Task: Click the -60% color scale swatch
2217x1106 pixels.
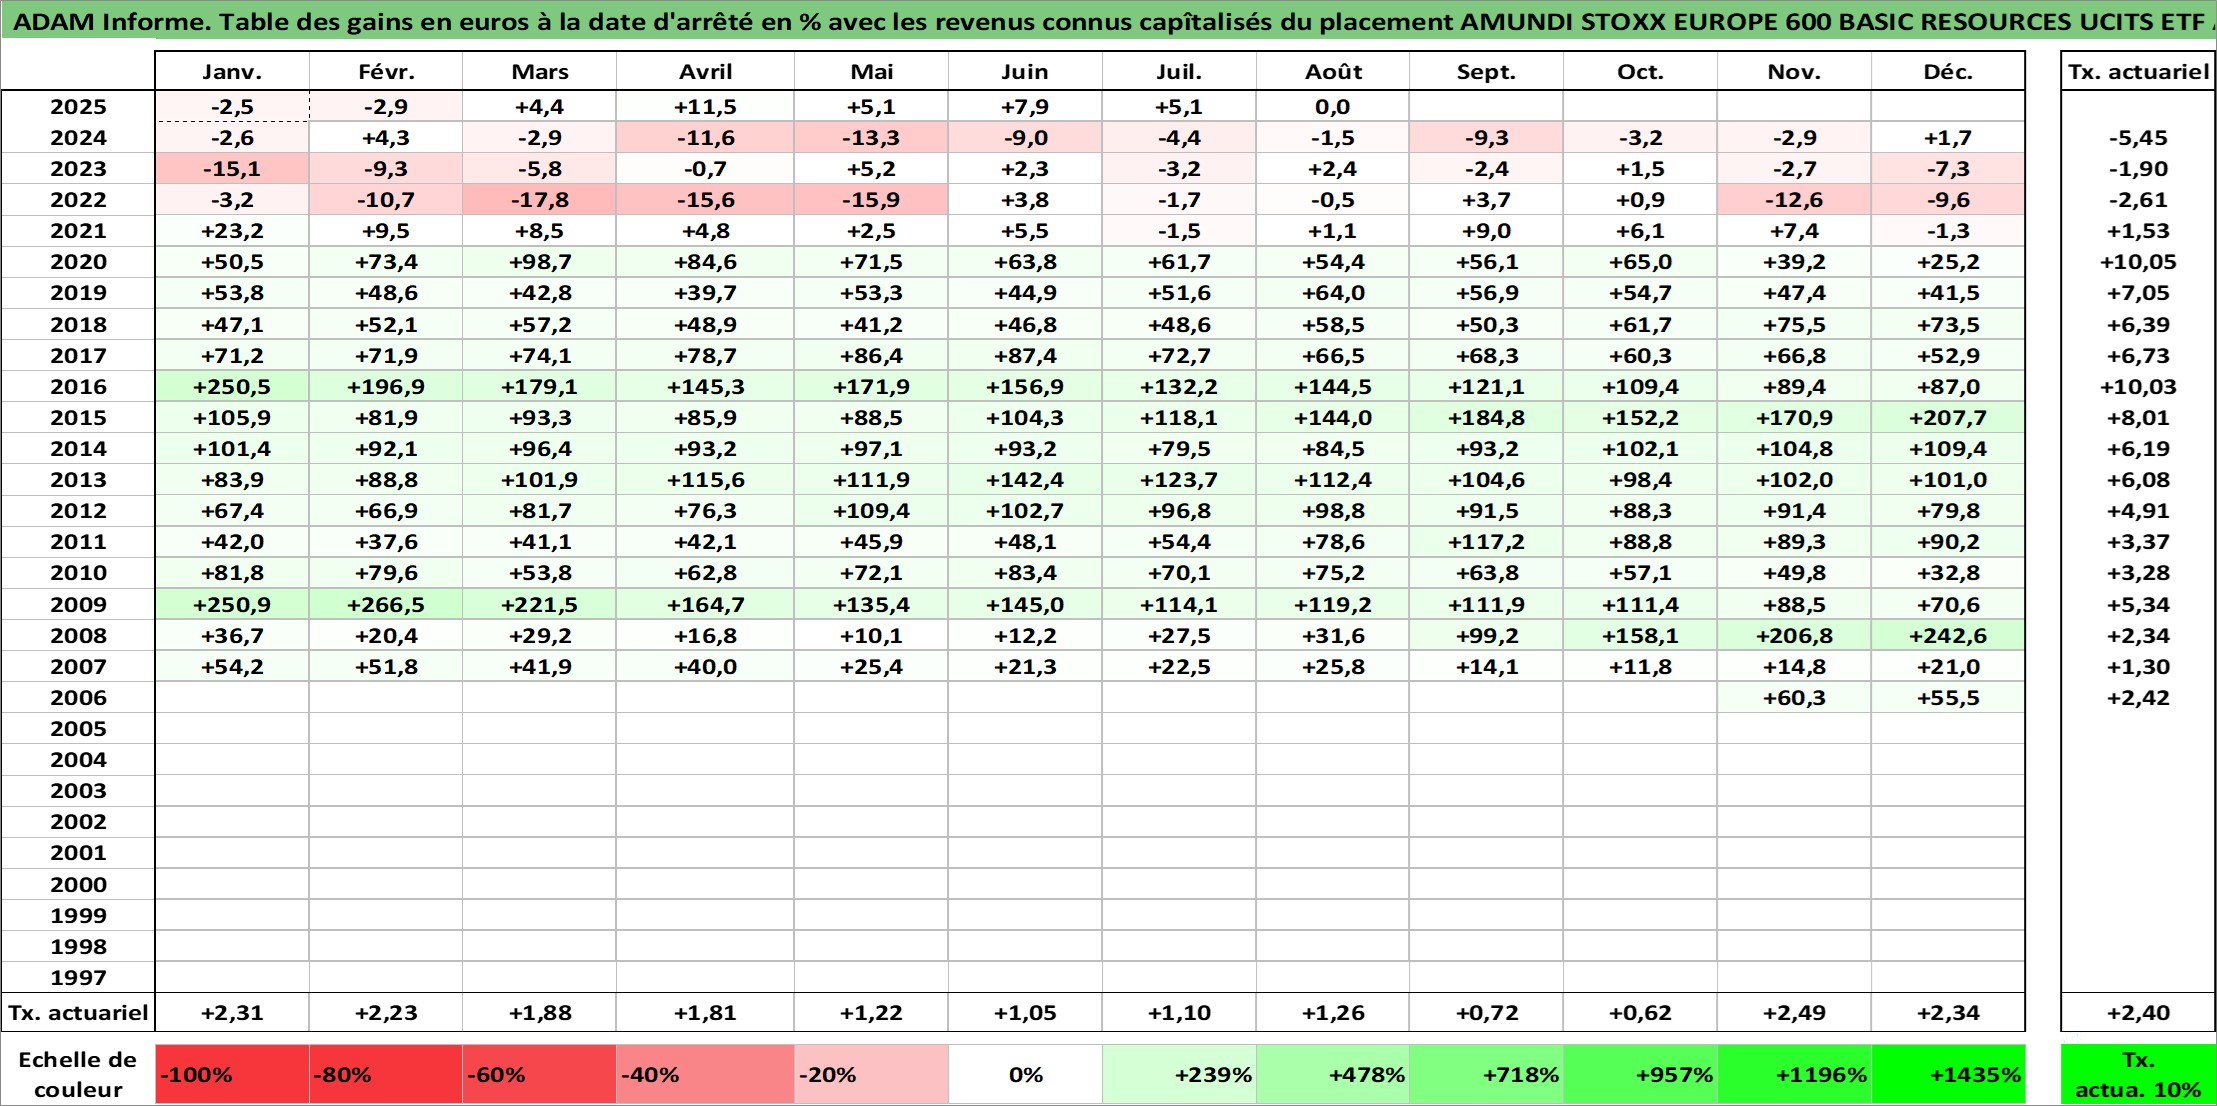Action: coord(540,1075)
